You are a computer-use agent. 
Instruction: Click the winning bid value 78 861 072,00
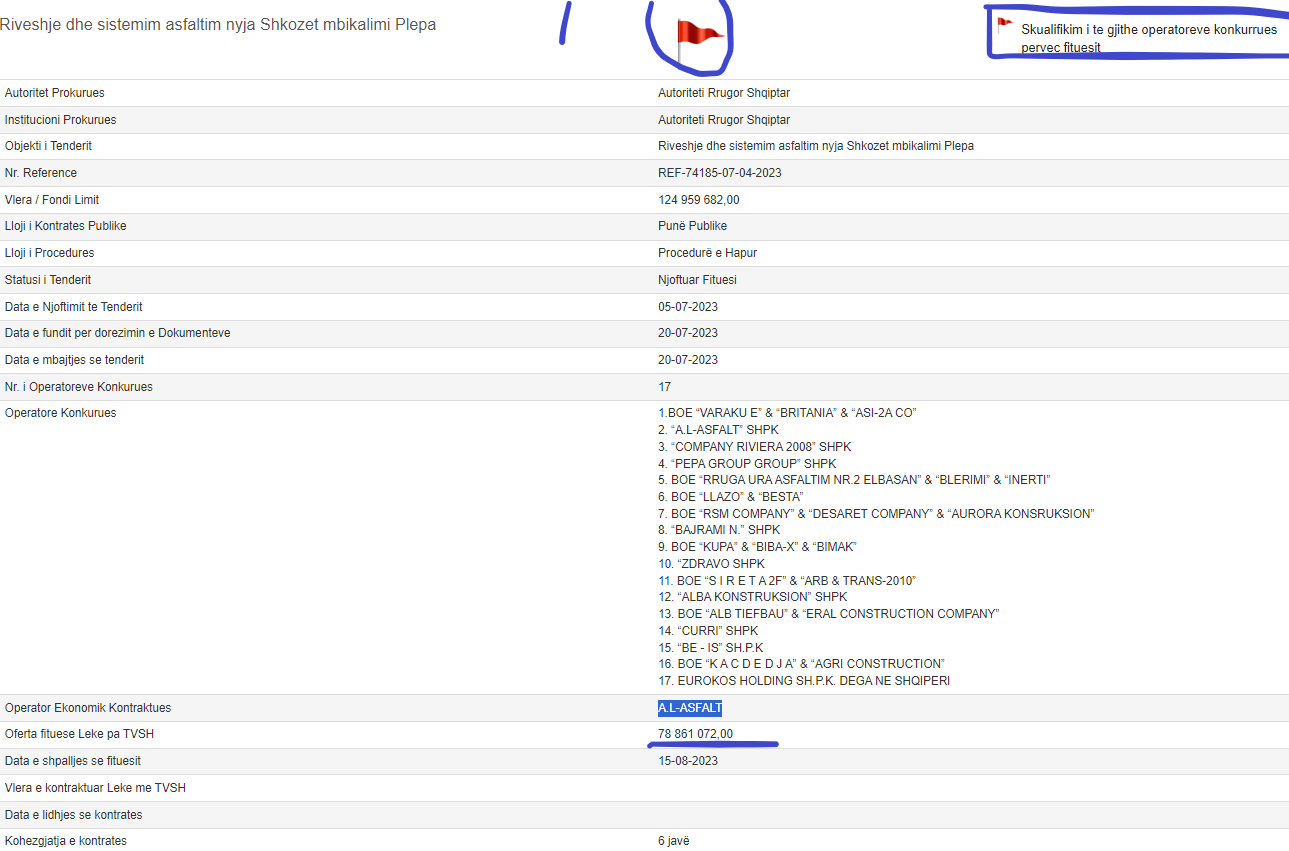tap(695, 734)
